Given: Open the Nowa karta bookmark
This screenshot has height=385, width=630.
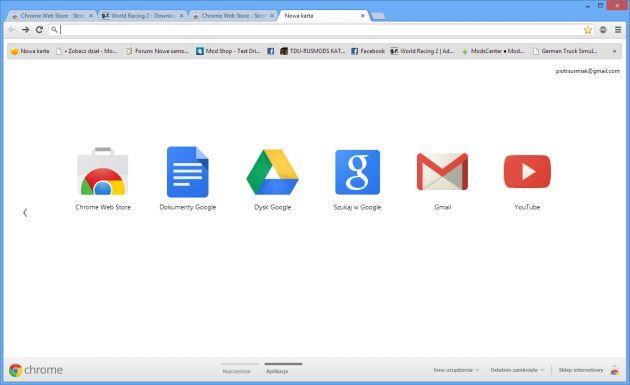Looking at the screenshot, I should [30, 51].
